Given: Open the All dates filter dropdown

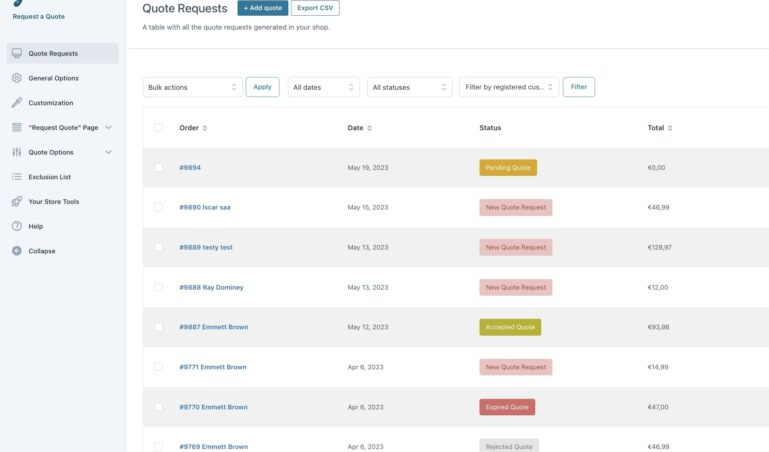Looking at the screenshot, I should point(323,87).
